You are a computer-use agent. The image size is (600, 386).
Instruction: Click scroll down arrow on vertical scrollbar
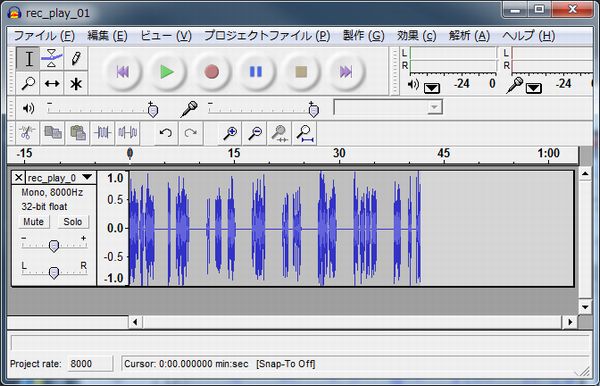coord(585,307)
